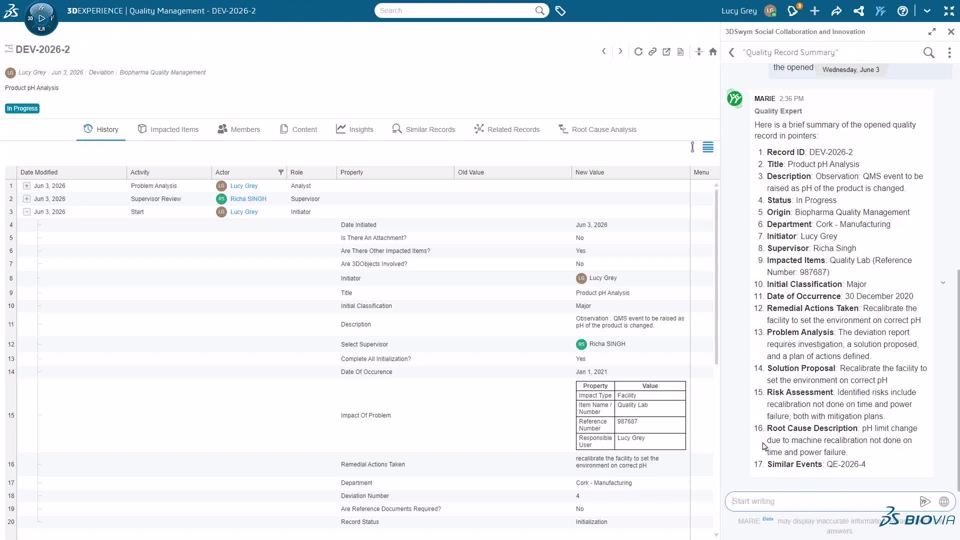Click the In Progress status badge
The image size is (960, 540).
click(22, 108)
